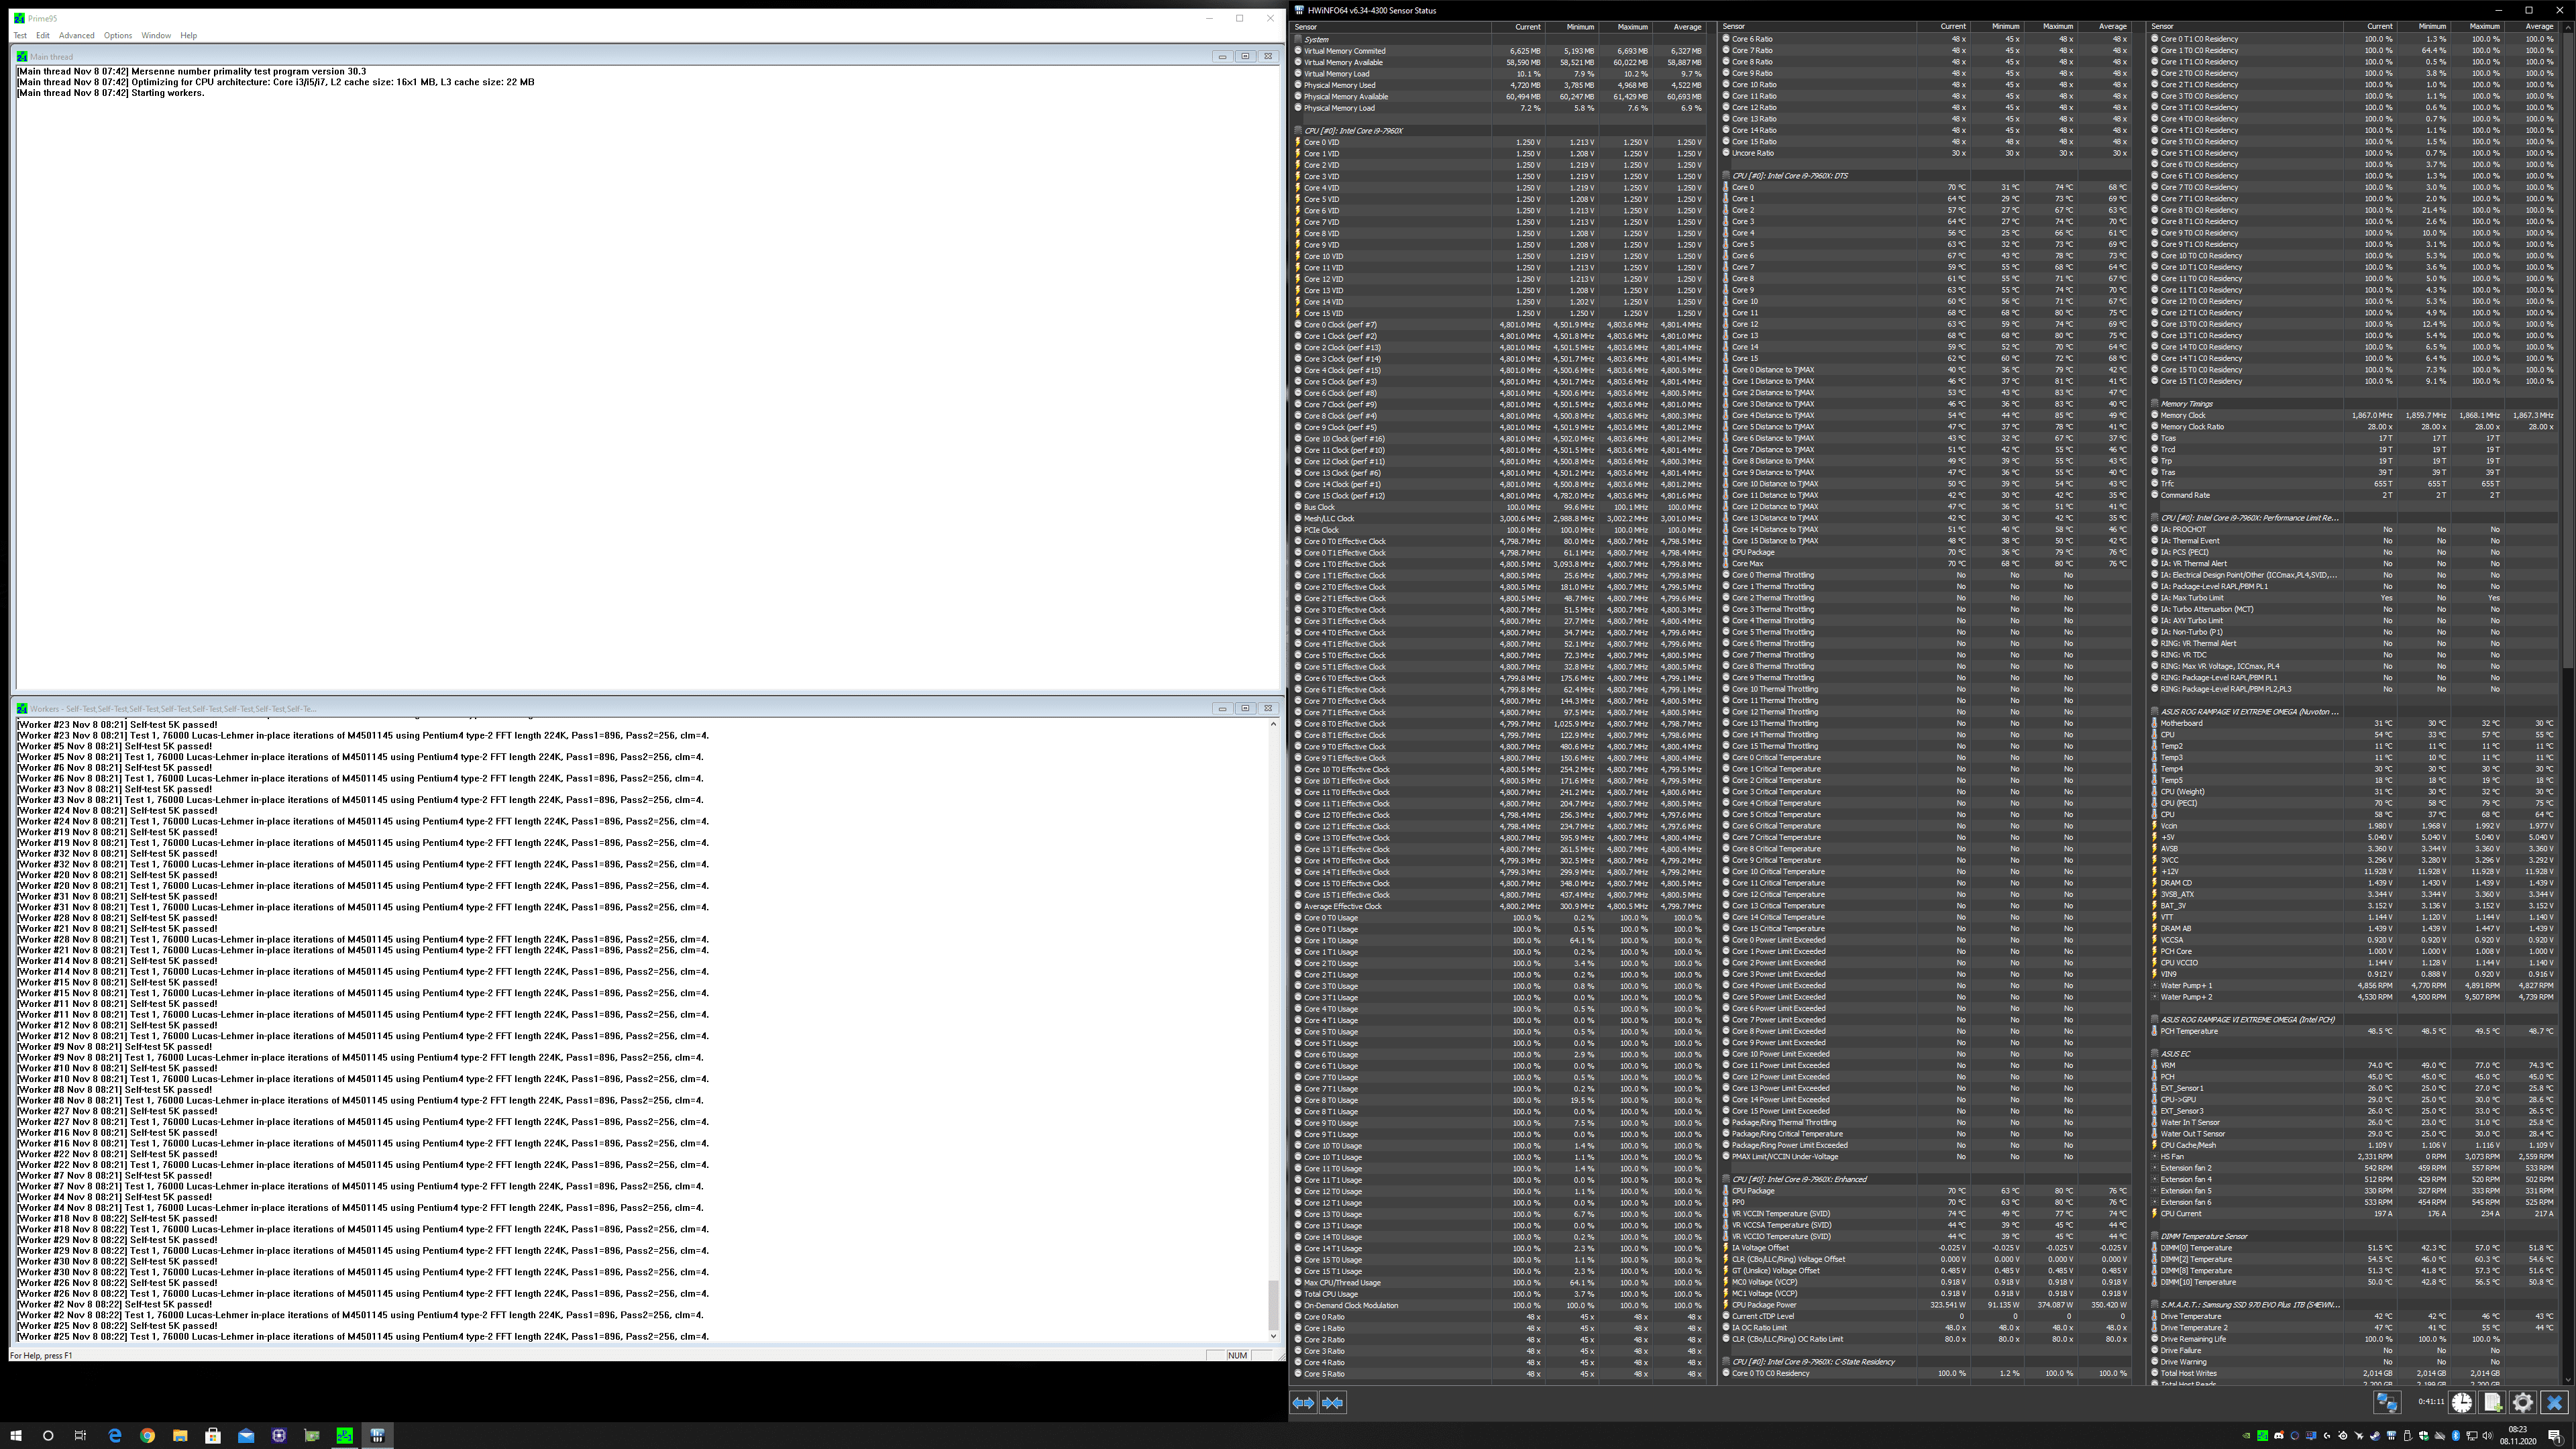Screen dimensions: 2576x1449
Task: Launch Google Chrome from taskbar
Action: [x=147, y=1435]
